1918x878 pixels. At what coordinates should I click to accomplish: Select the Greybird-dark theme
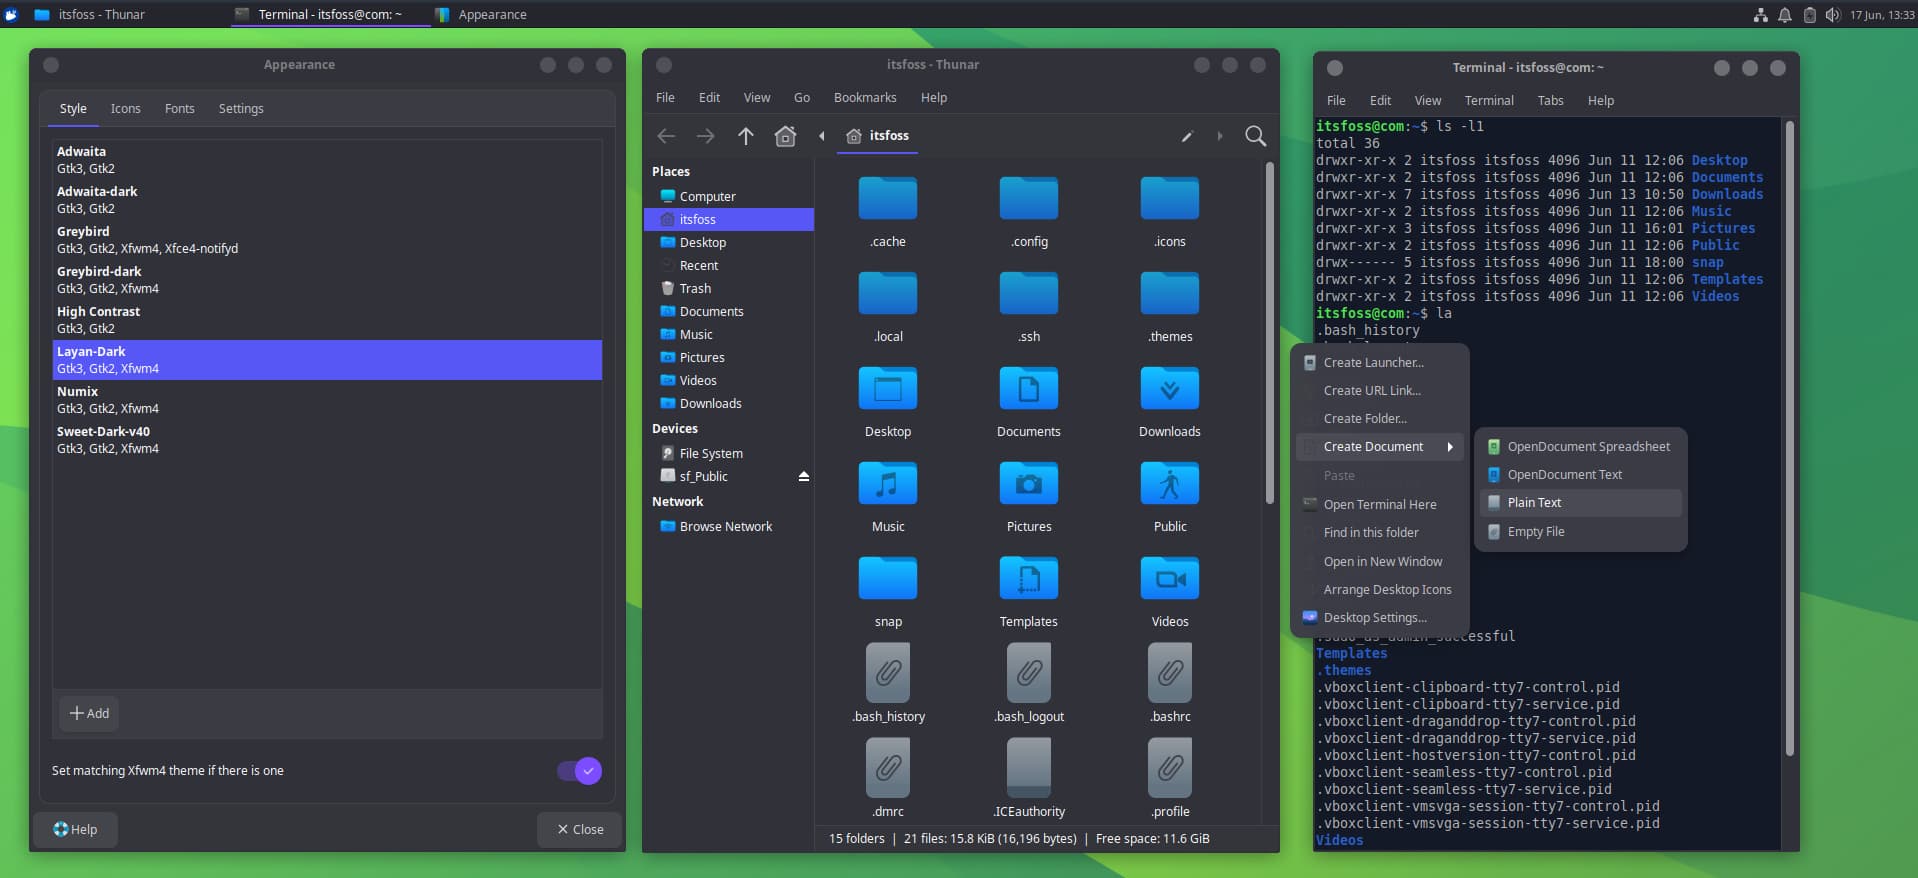pos(327,280)
